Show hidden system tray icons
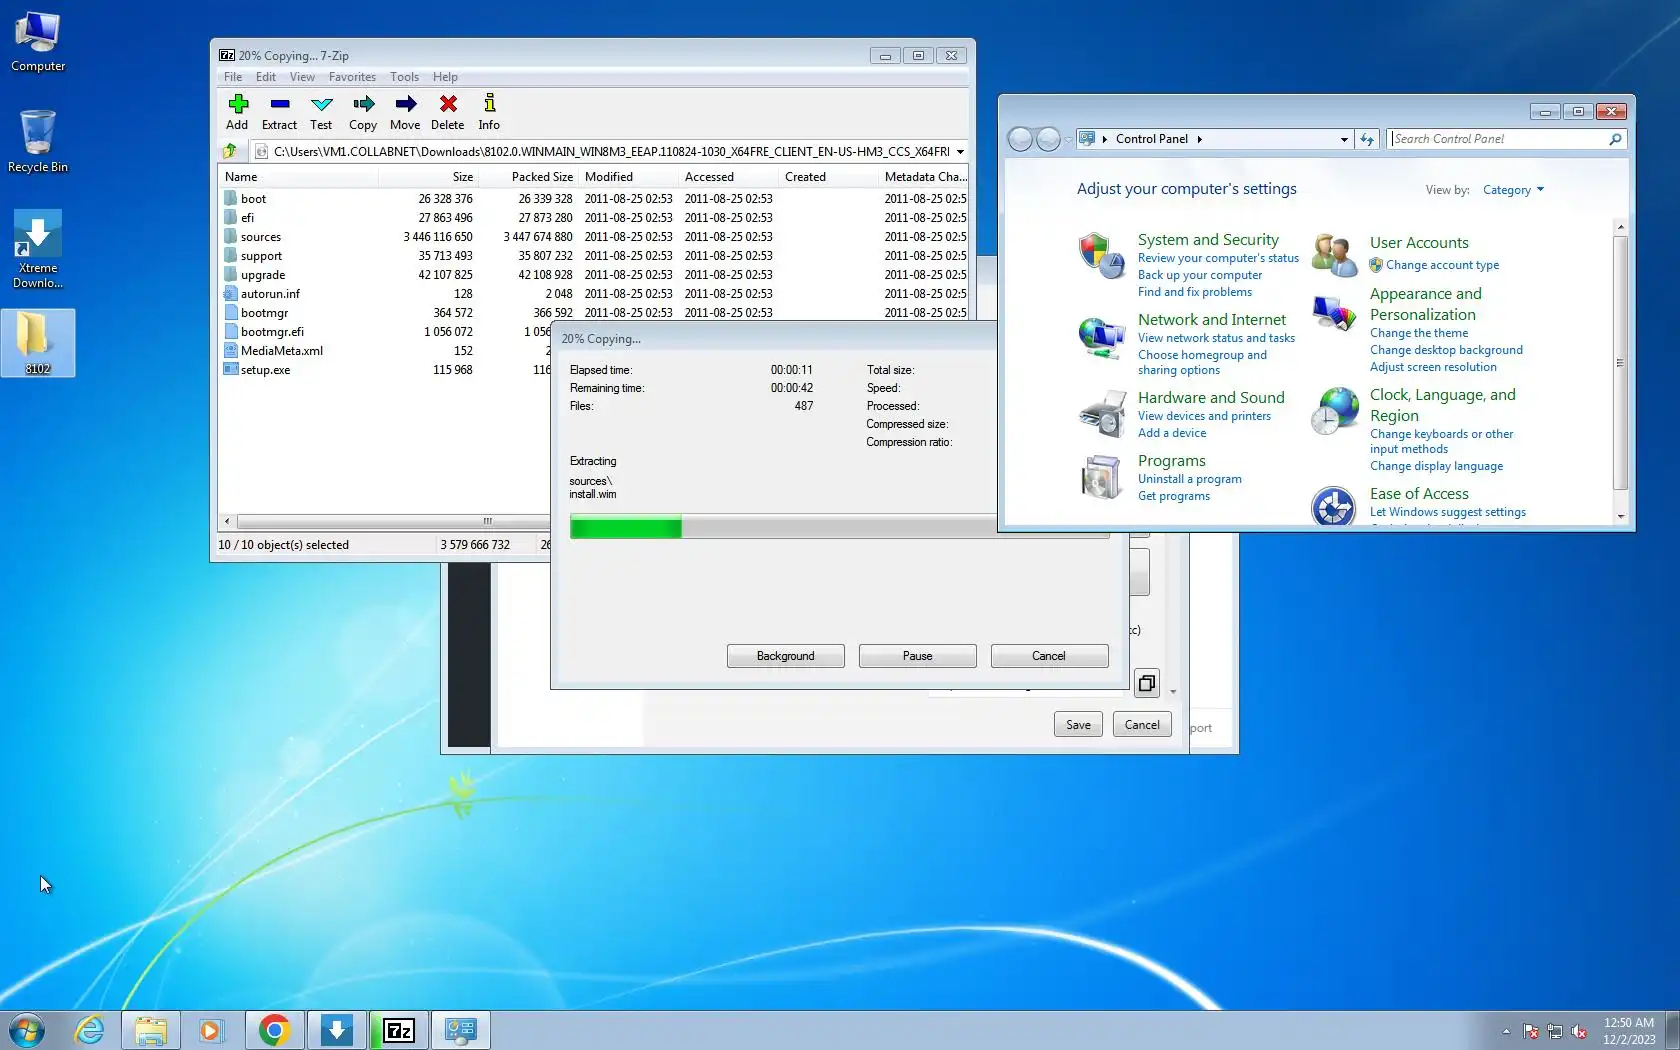Viewport: 1680px width, 1050px height. [1506, 1031]
